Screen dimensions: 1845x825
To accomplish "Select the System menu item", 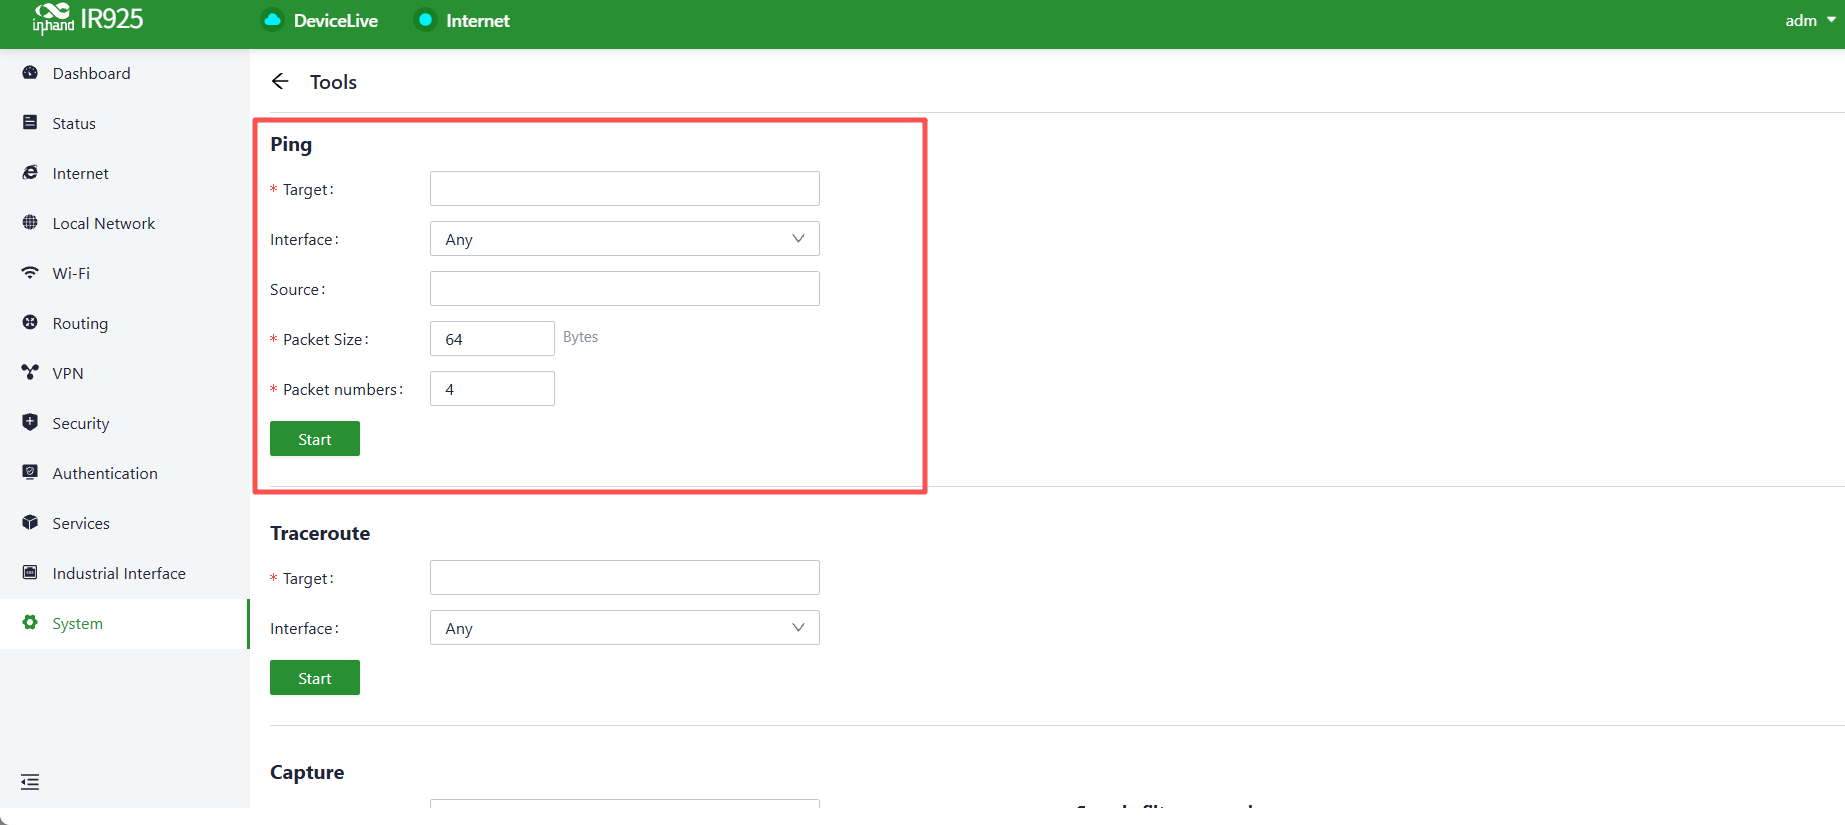I will click(x=124, y=623).
